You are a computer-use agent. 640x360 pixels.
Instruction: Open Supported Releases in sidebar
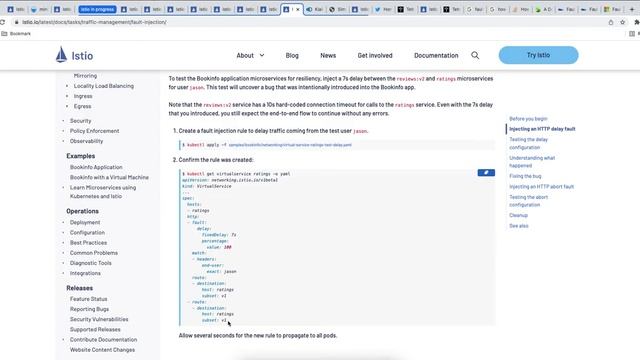[x=95, y=330]
